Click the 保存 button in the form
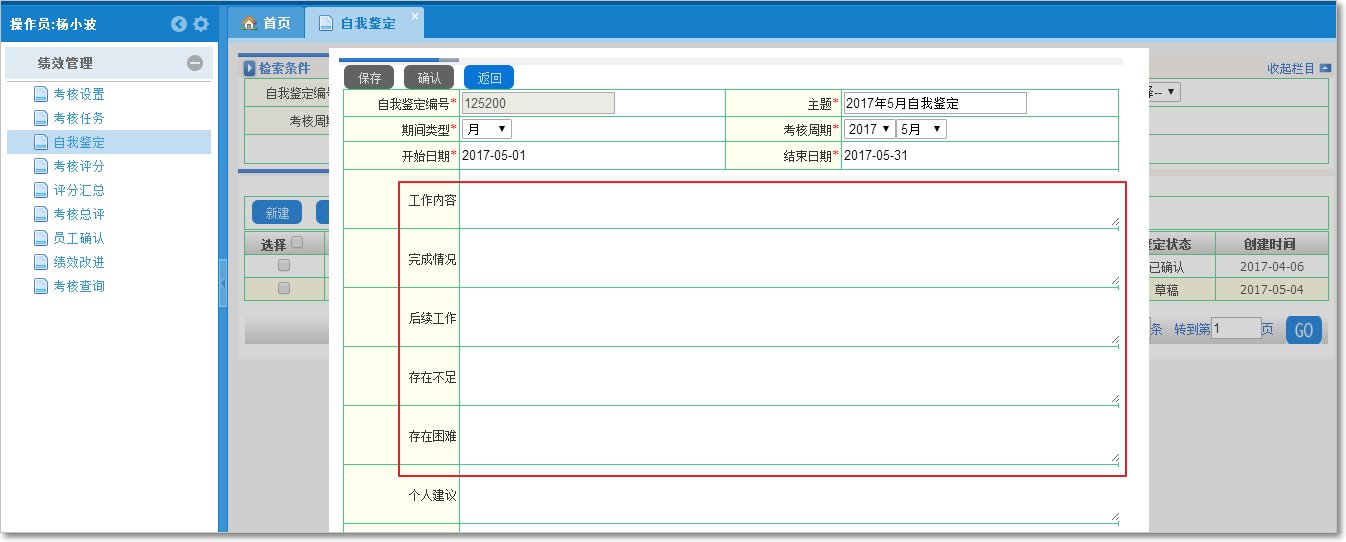 coord(369,77)
